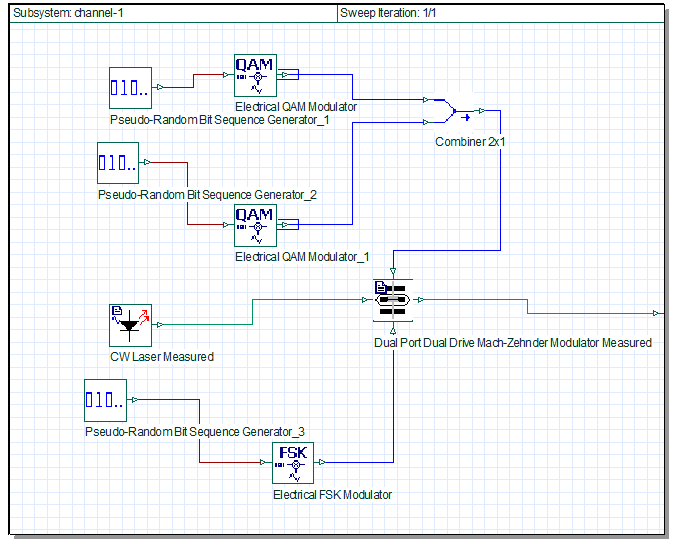This screenshot has height=542, width=674.
Task: Select the Pseudo-Random Bit Sequence Generator_1 block icon
Action: tap(130, 88)
